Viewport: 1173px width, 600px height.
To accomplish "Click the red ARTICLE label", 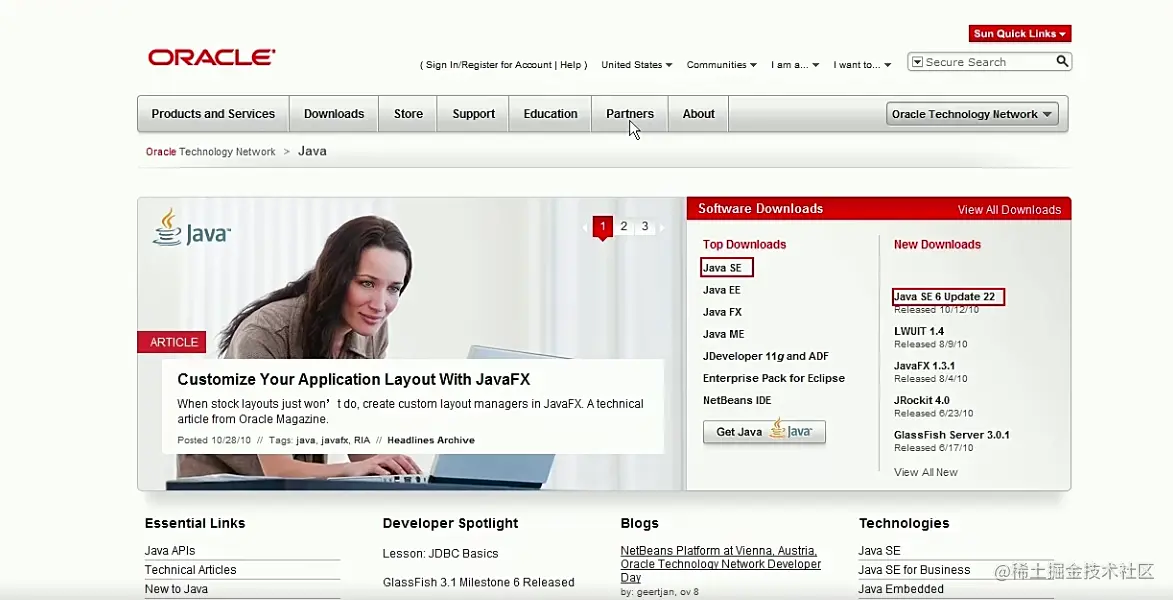I will pyautogui.click(x=171, y=342).
